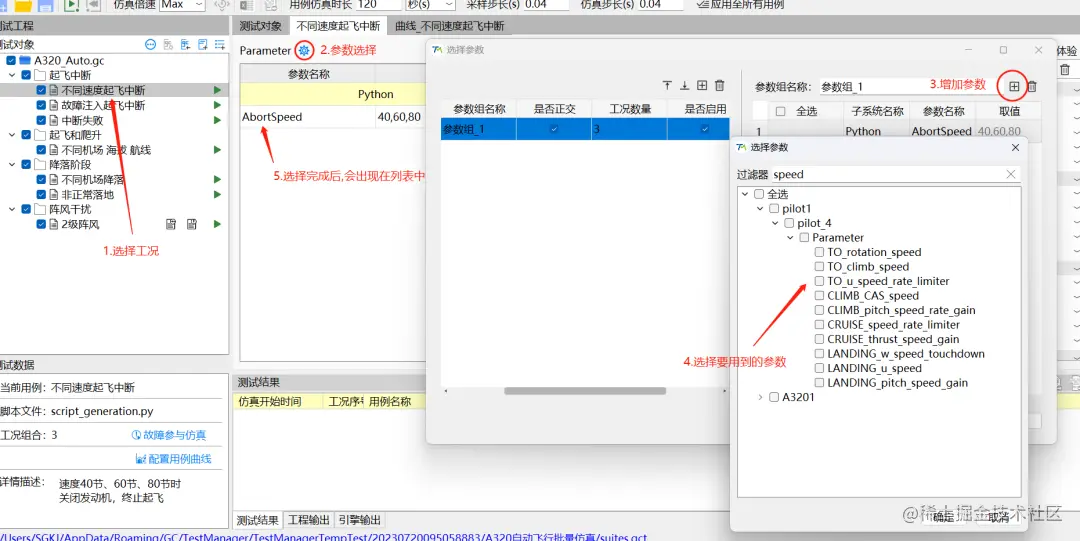Open 配置用例曲线 link
1080x541 pixels.
tap(174, 458)
